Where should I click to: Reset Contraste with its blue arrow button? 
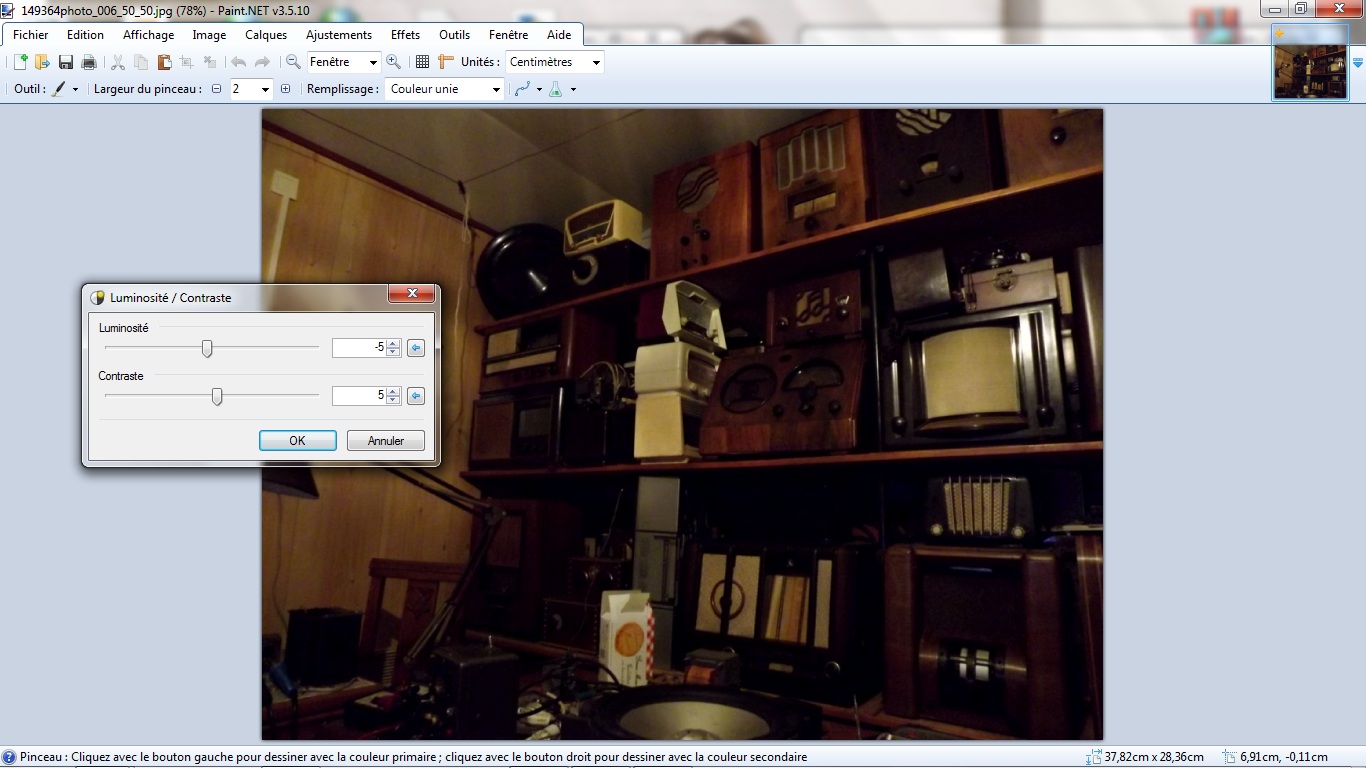point(416,396)
